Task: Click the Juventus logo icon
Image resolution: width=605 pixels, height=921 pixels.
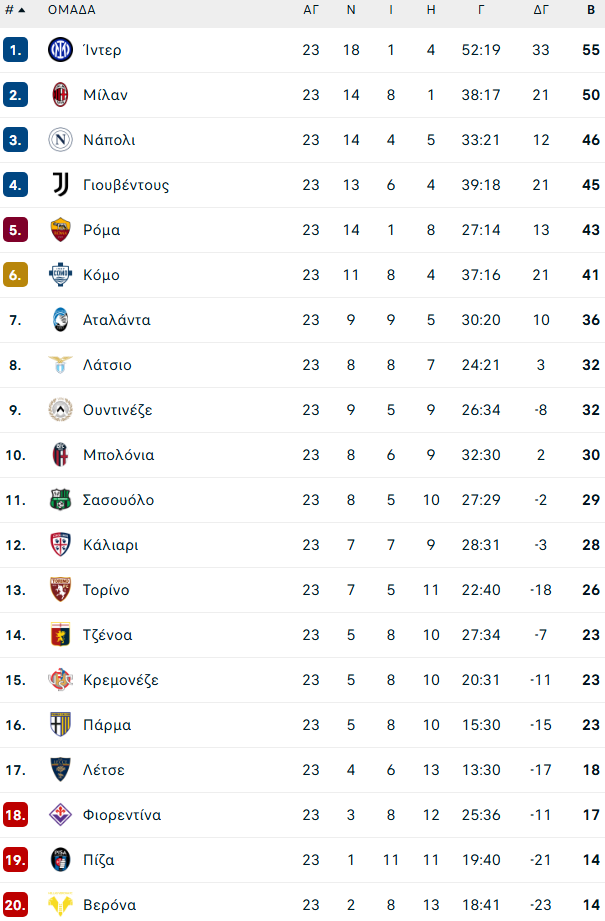Action: coord(61,185)
